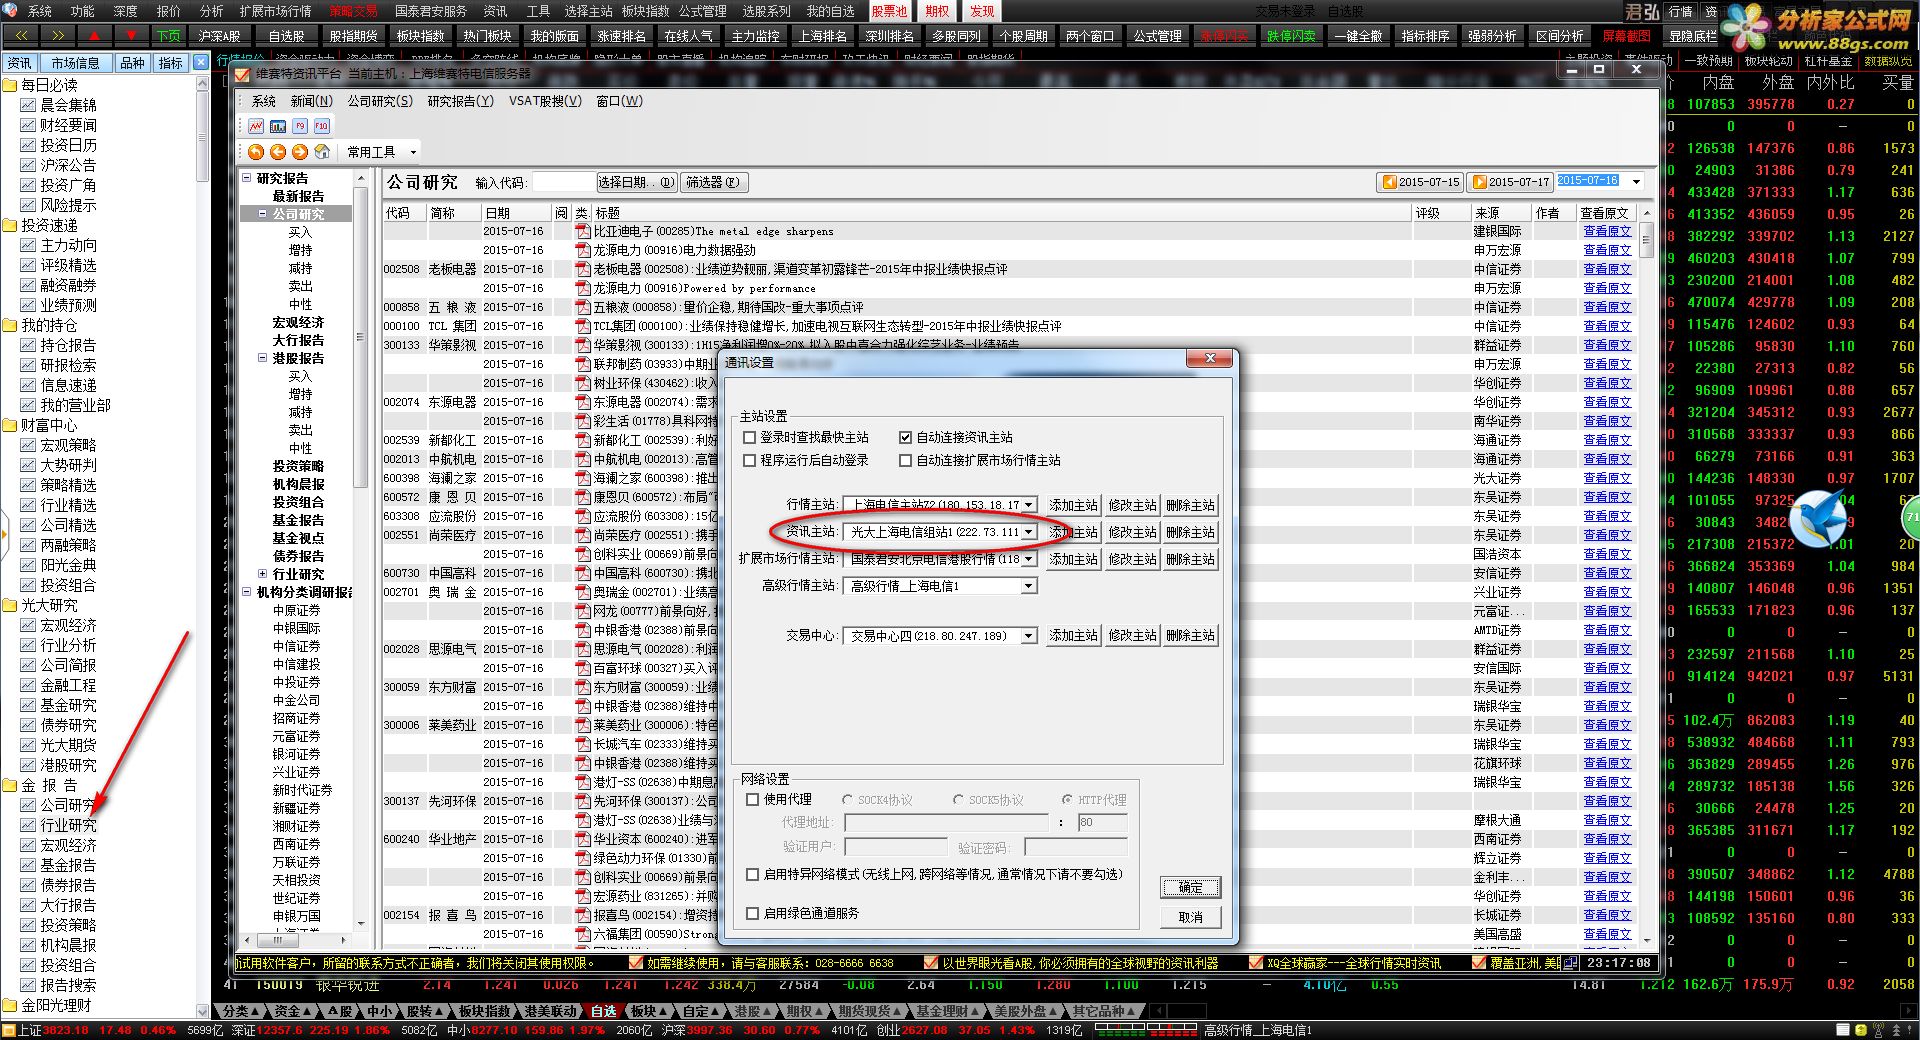Image resolution: width=1920 pixels, height=1040 pixels.
Task: Open 行情主站 dropdown
Action: 1029,505
